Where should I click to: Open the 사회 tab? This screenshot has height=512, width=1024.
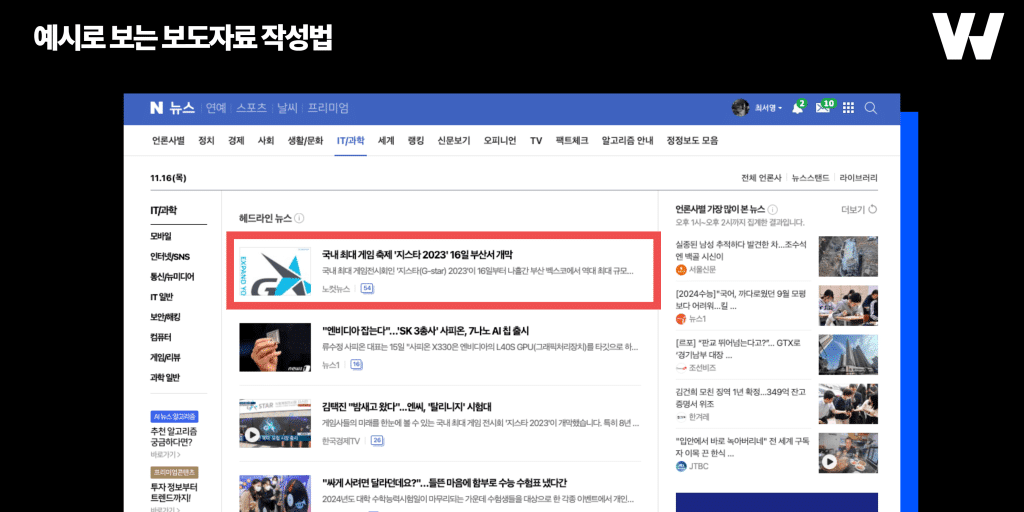pyautogui.click(x=266, y=140)
